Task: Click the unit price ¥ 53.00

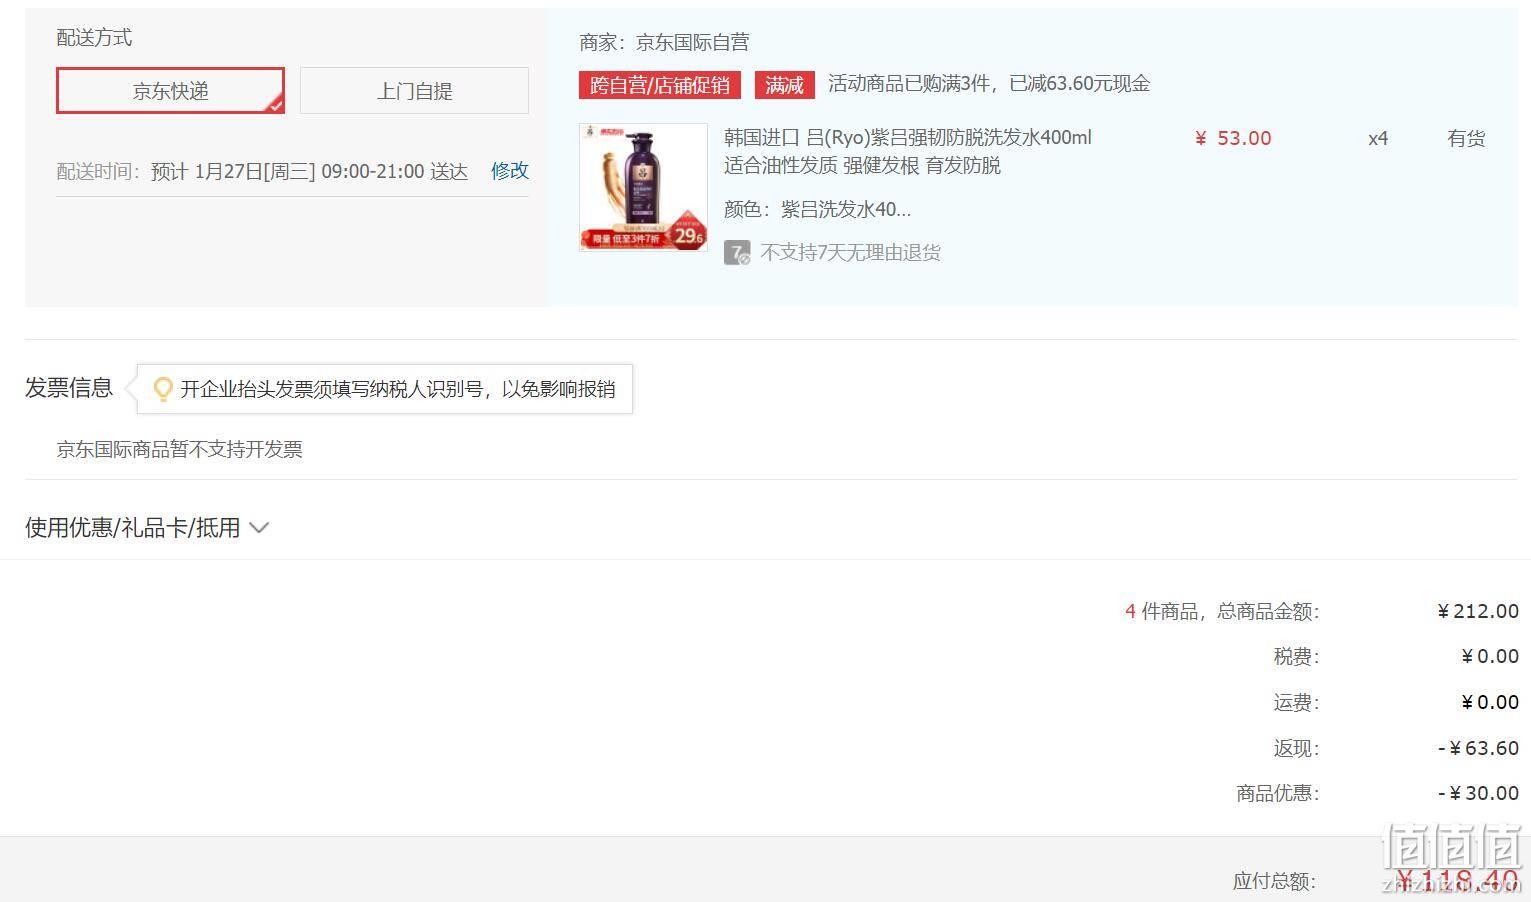Action: pos(1233,138)
